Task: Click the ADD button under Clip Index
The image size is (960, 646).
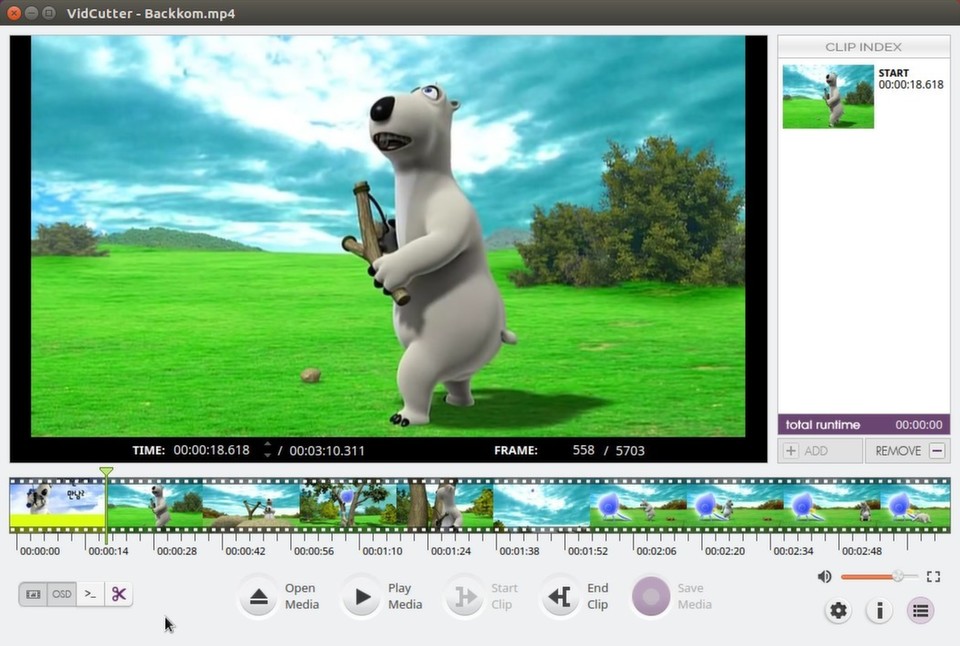Action: point(820,451)
